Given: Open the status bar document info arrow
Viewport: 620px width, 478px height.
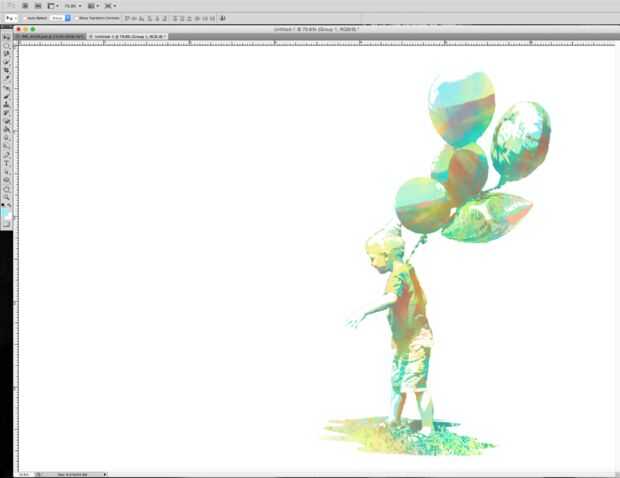Looking at the screenshot, I should pyautogui.click(x=105, y=474).
